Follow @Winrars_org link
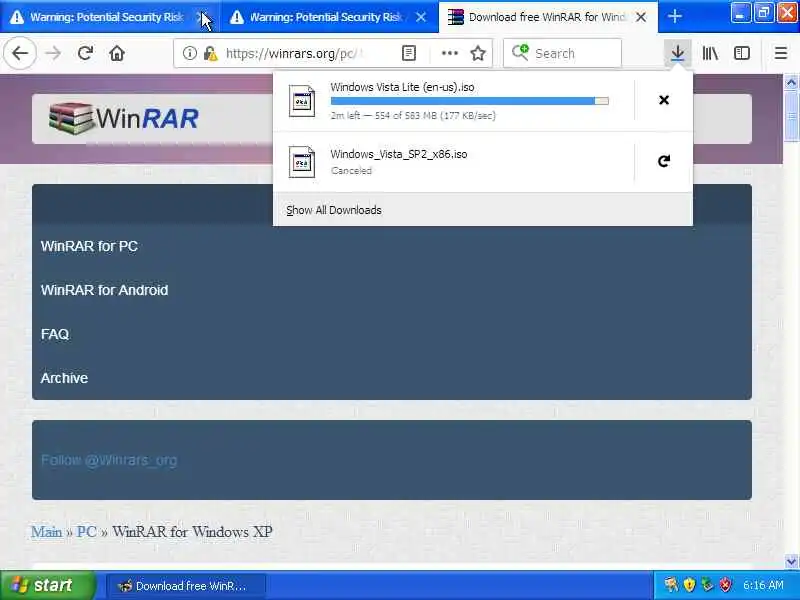The width and height of the screenshot is (800, 600). click(x=109, y=460)
